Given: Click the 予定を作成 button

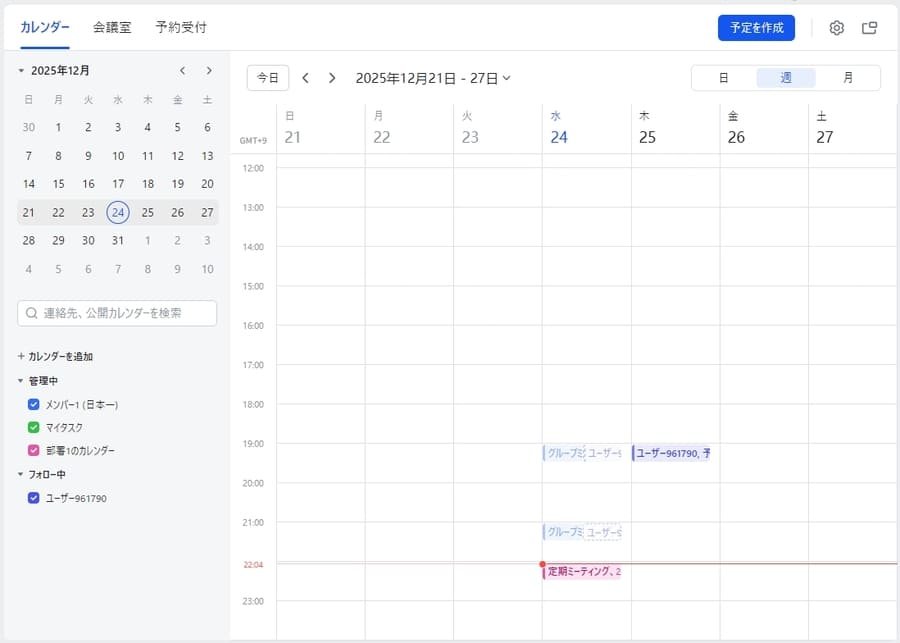Looking at the screenshot, I should tap(755, 28).
